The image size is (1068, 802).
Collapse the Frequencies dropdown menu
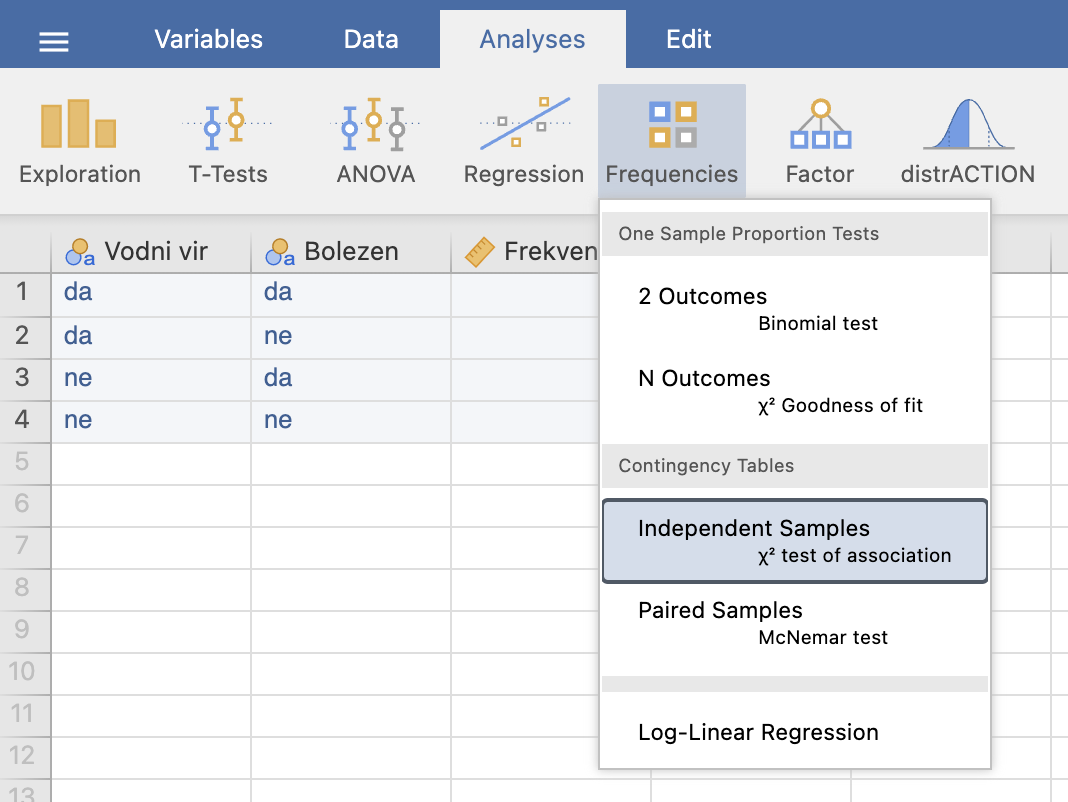[x=672, y=142]
